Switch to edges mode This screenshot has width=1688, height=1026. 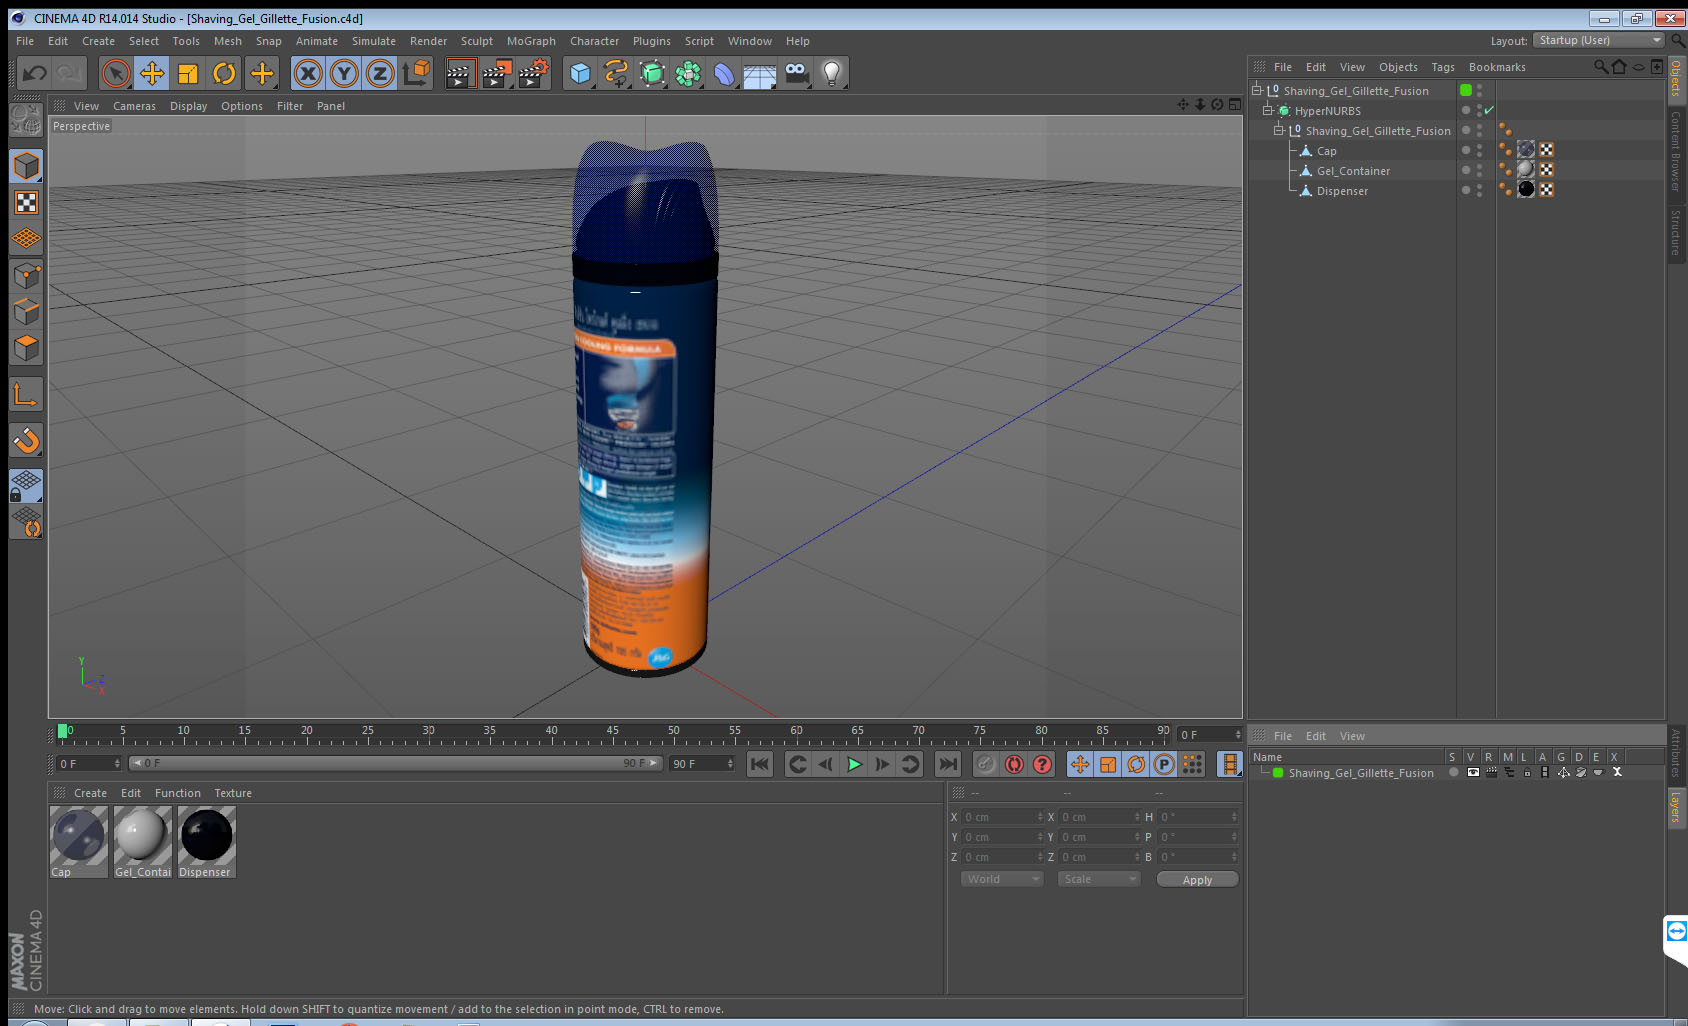(x=26, y=312)
